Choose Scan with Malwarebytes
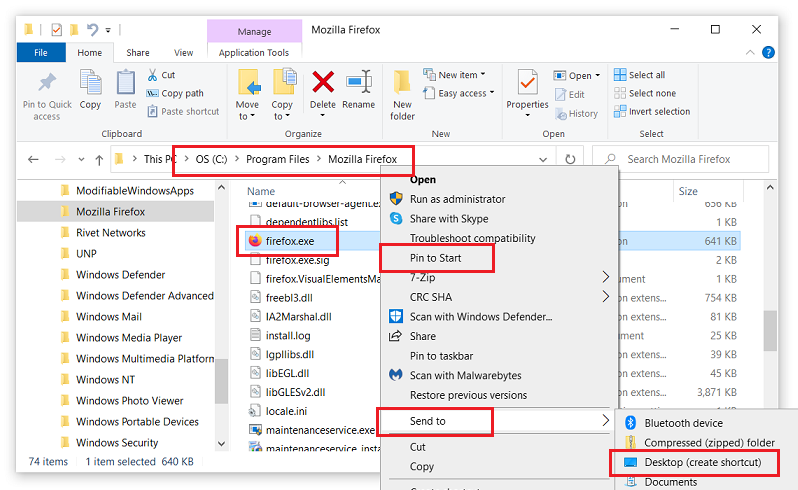798x490 pixels. click(x=466, y=376)
